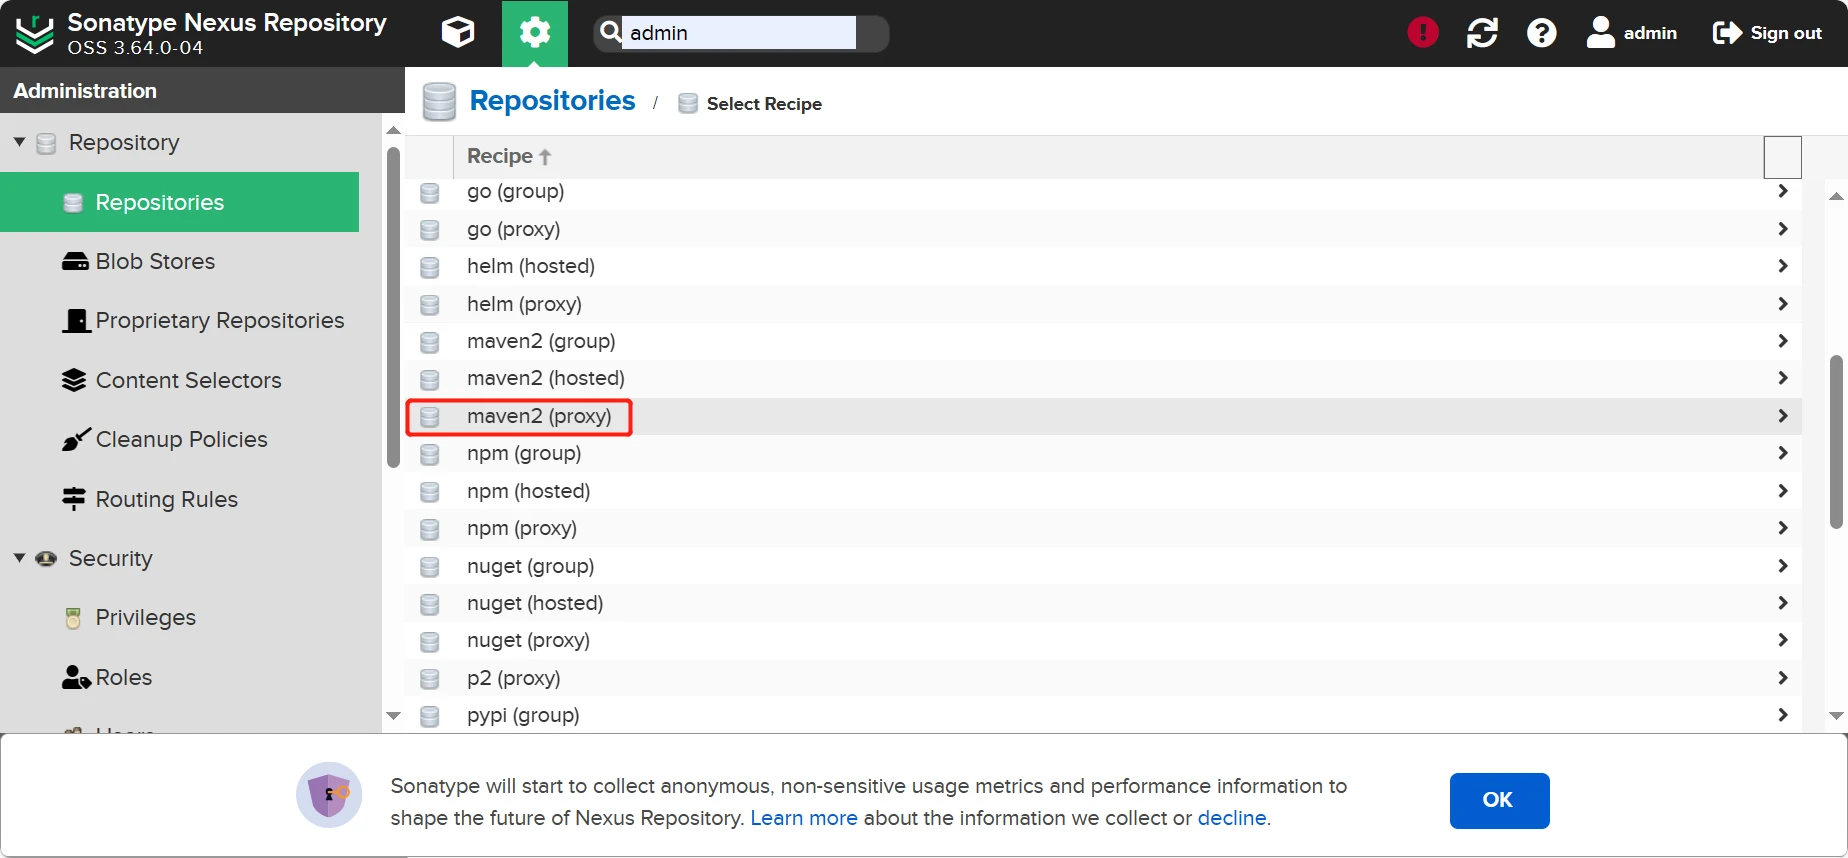
Task: Select Routing Rules in the sidebar
Action: coord(166,500)
